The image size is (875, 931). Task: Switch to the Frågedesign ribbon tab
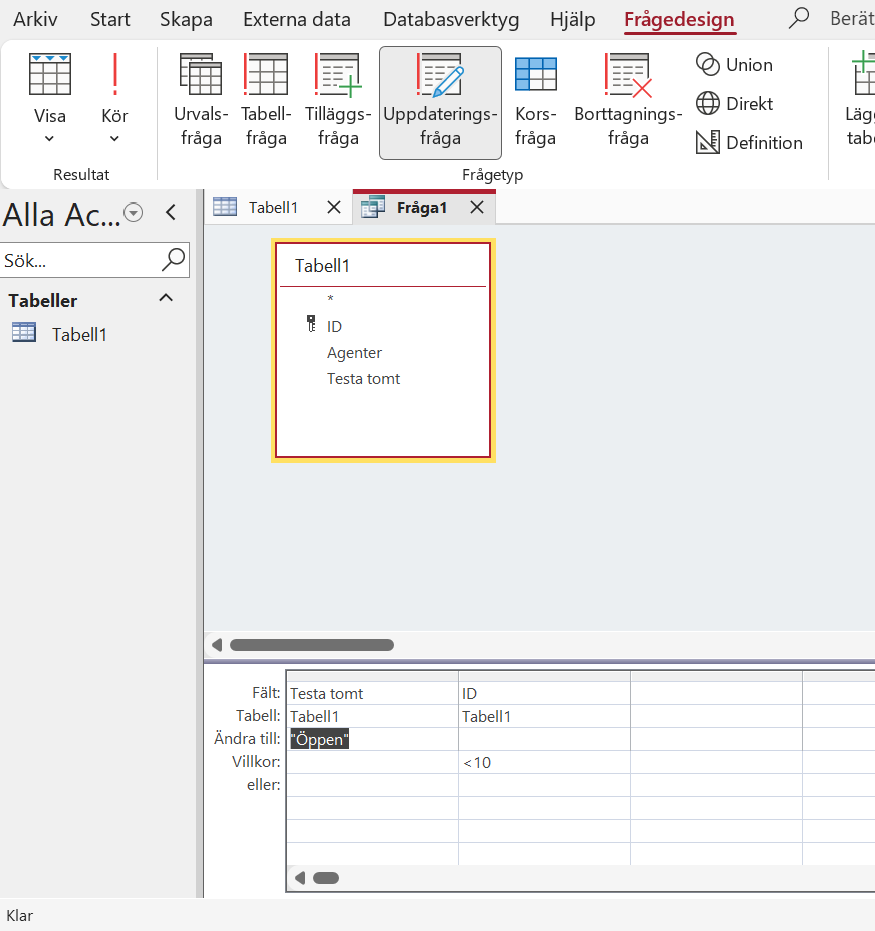pos(679,20)
